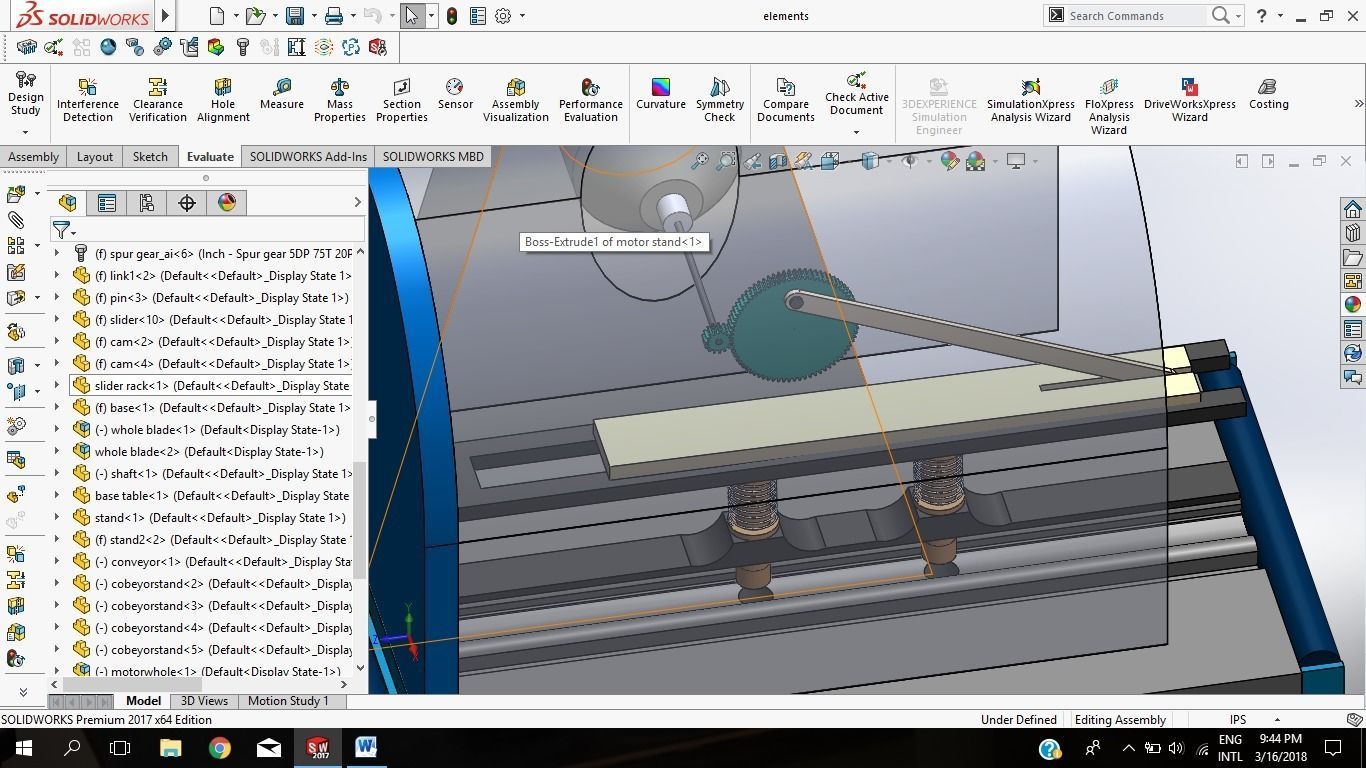Viewport: 1366px width, 768px height.
Task: Expand link1<2> tree node
Action: [x=57, y=275]
